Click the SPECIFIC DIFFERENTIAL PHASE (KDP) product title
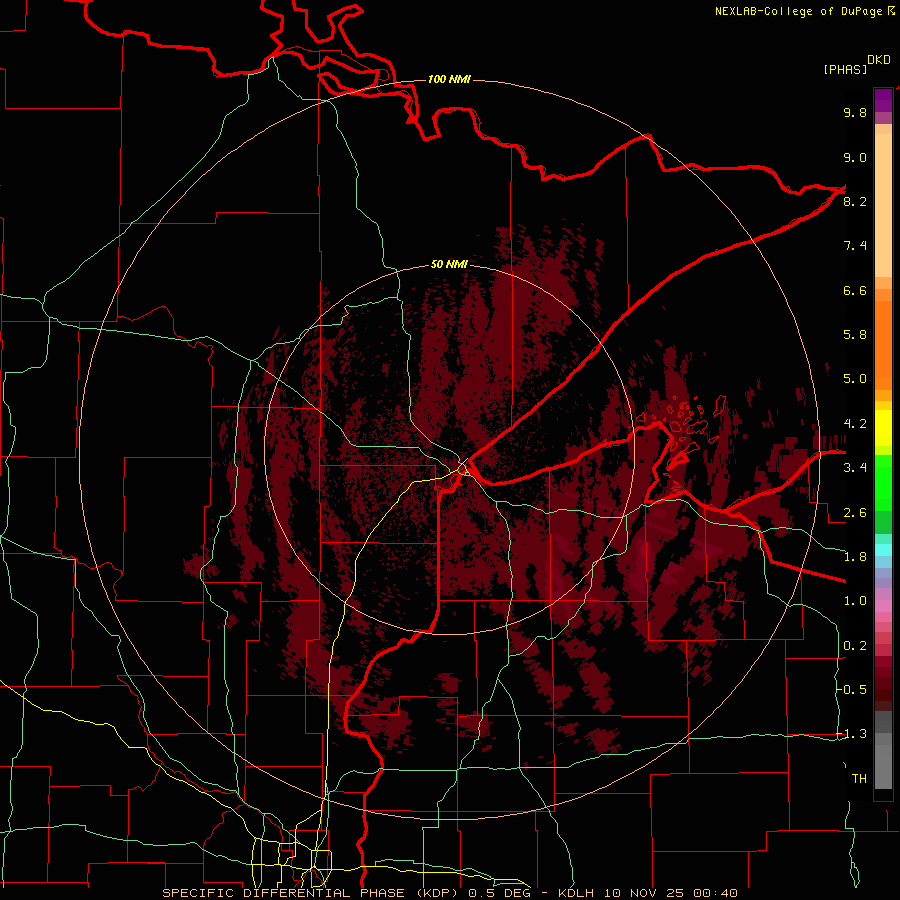 (x=312, y=893)
